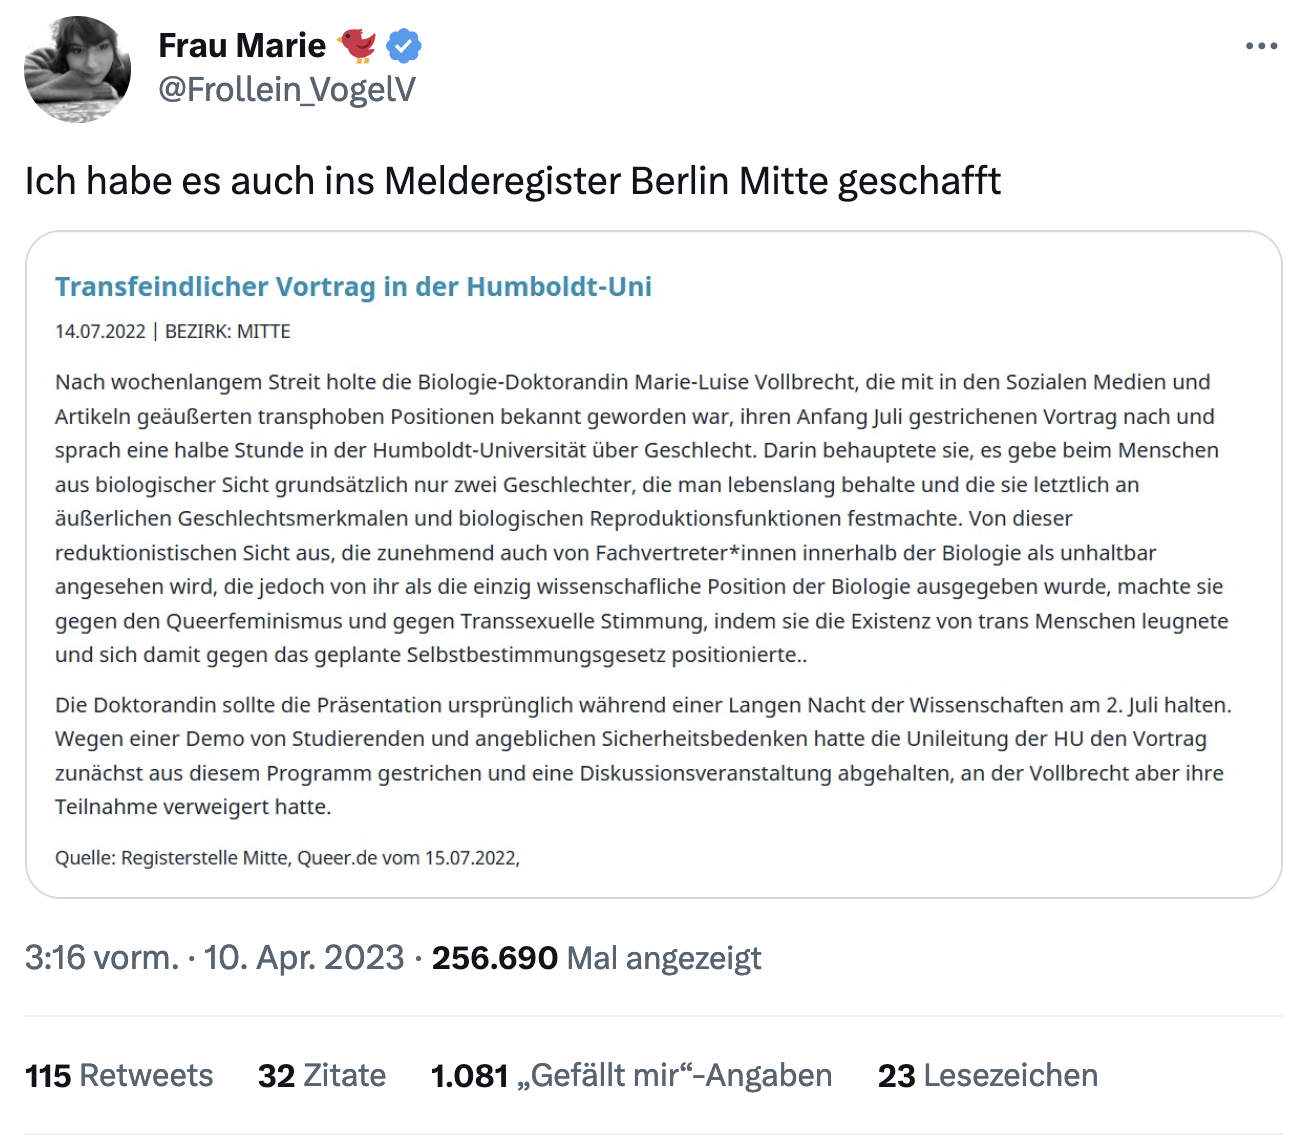
Task: Open the 256.690 Mal angezeigt view count
Action: pos(596,958)
